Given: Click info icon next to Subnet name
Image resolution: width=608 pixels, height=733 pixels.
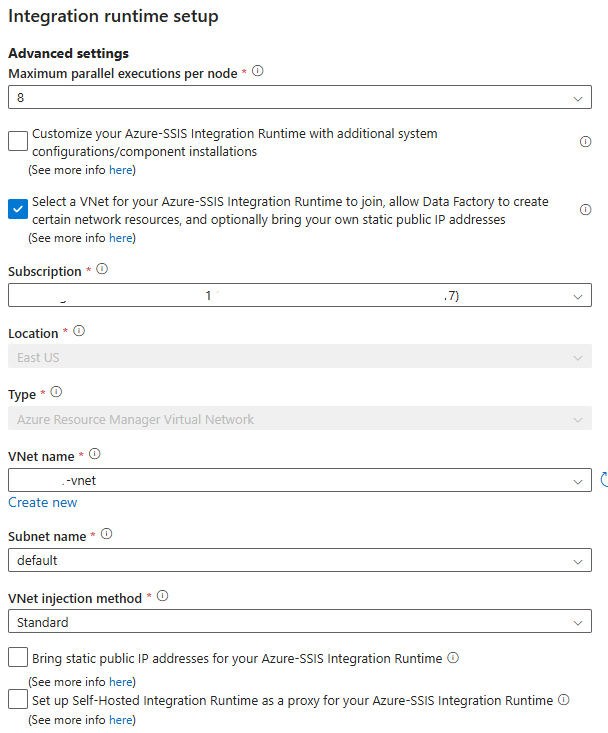Looking at the screenshot, I should click(107, 534).
